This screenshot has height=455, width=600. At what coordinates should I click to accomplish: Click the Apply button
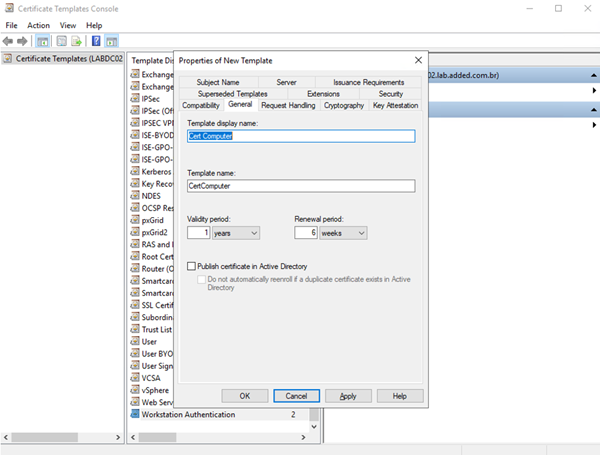(x=348, y=396)
